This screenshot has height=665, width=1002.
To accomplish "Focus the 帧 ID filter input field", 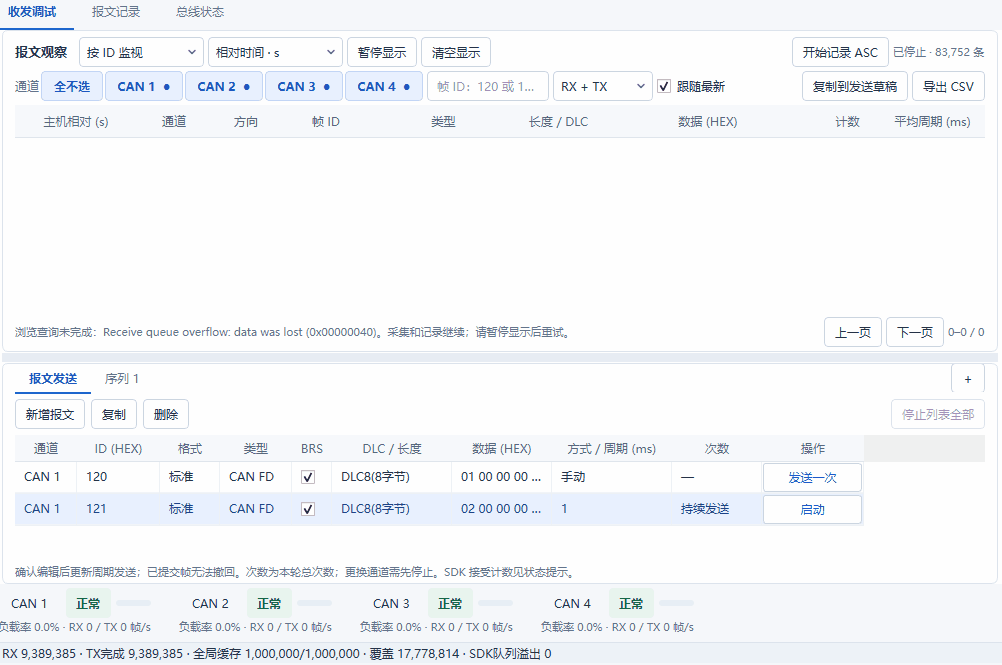I will (488, 86).
